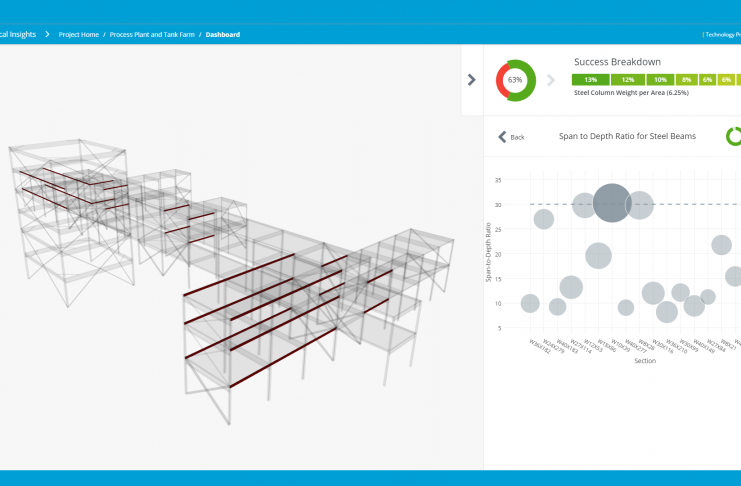Select the largest dark bubble in chart
Viewport: 741px width, 486px height.
[x=612, y=203]
